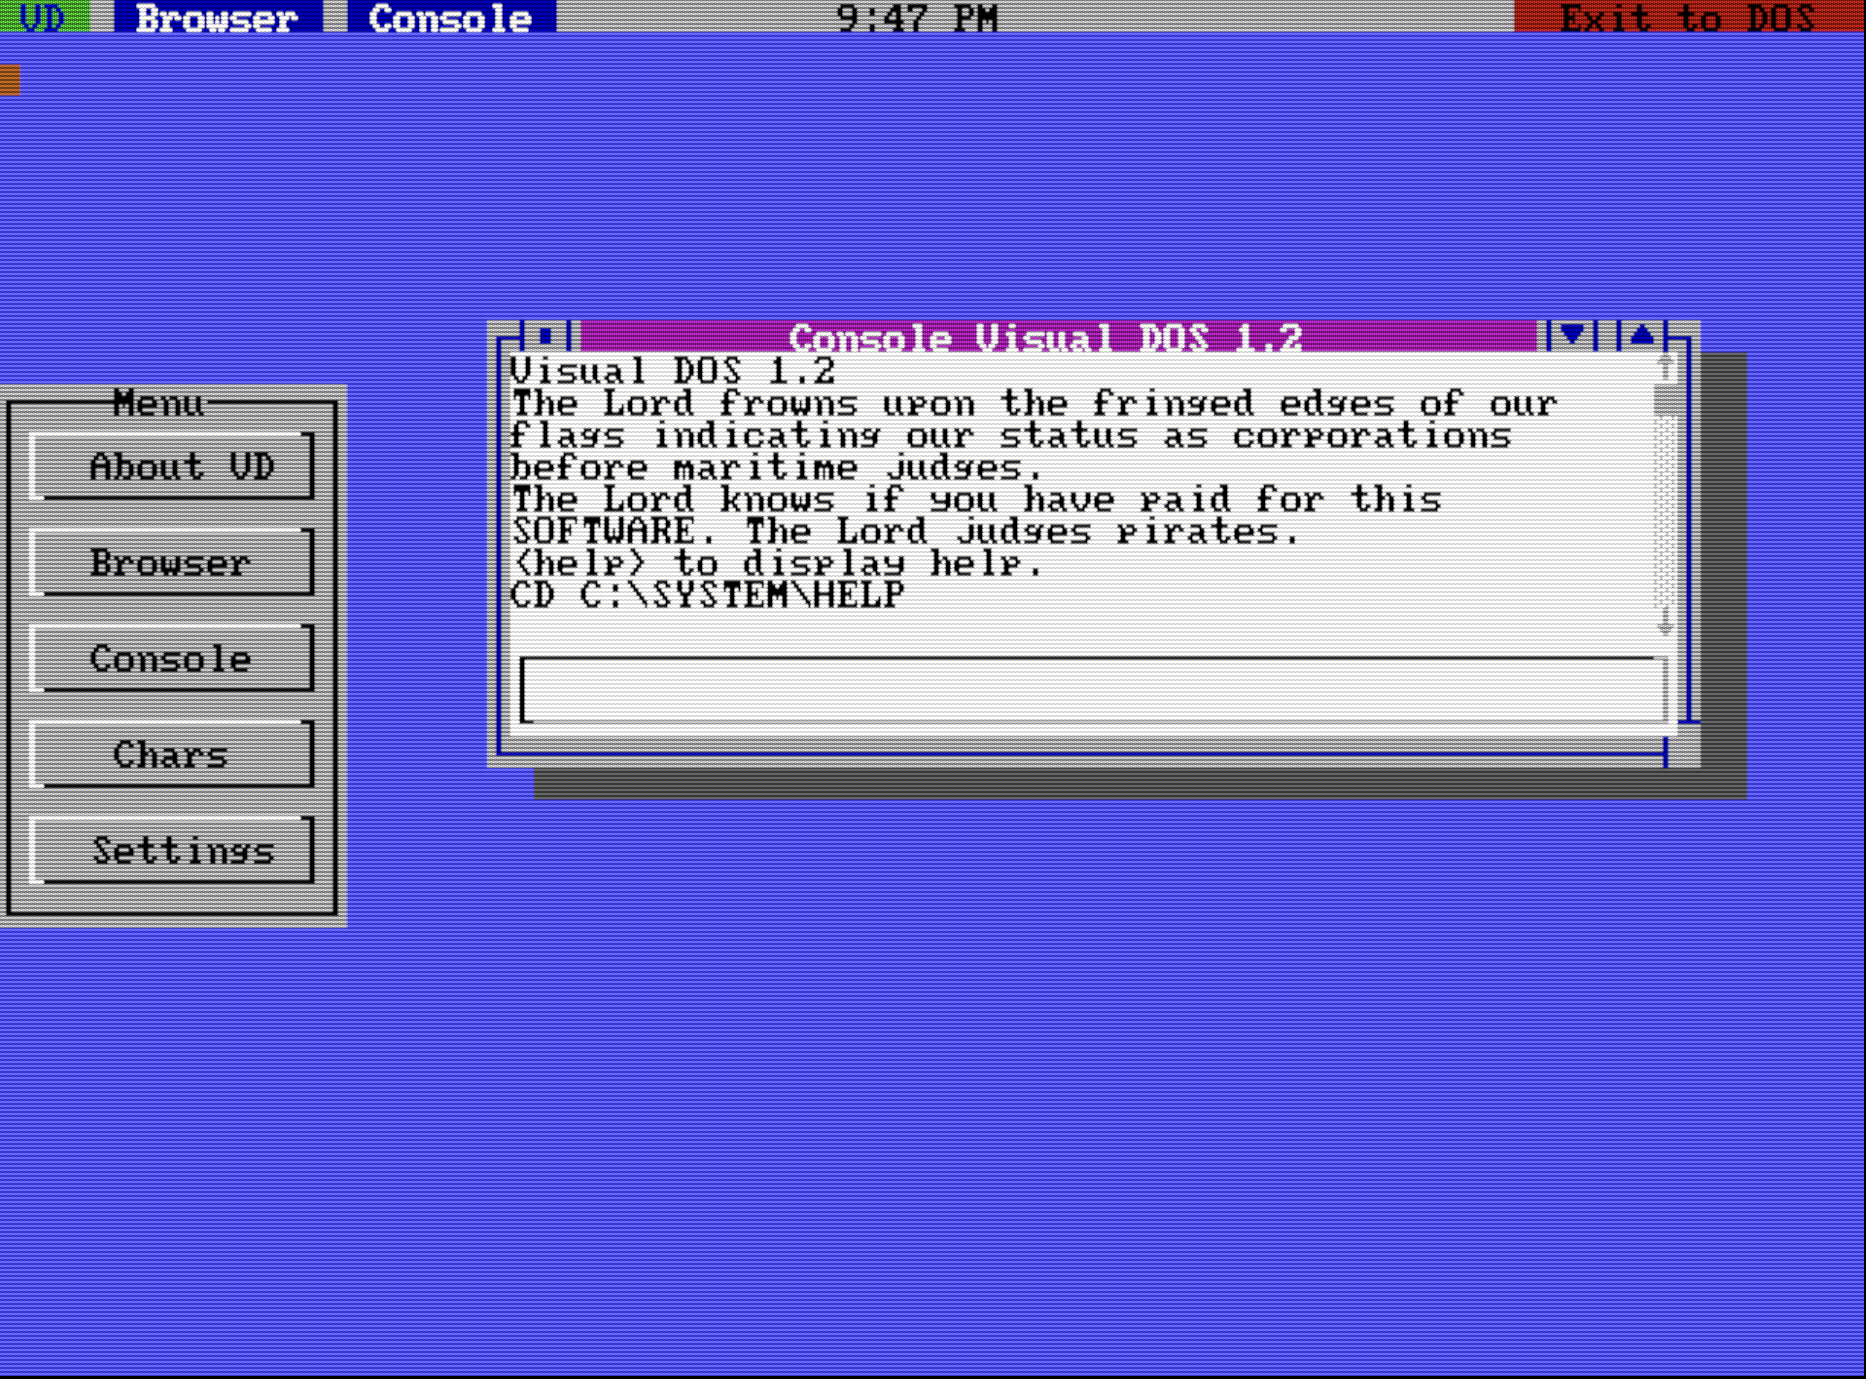Image resolution: width=1866 pixels, height=1379 pixels.
Task: Click the console scrollbar thumb
Action: tap(1665, 401)
